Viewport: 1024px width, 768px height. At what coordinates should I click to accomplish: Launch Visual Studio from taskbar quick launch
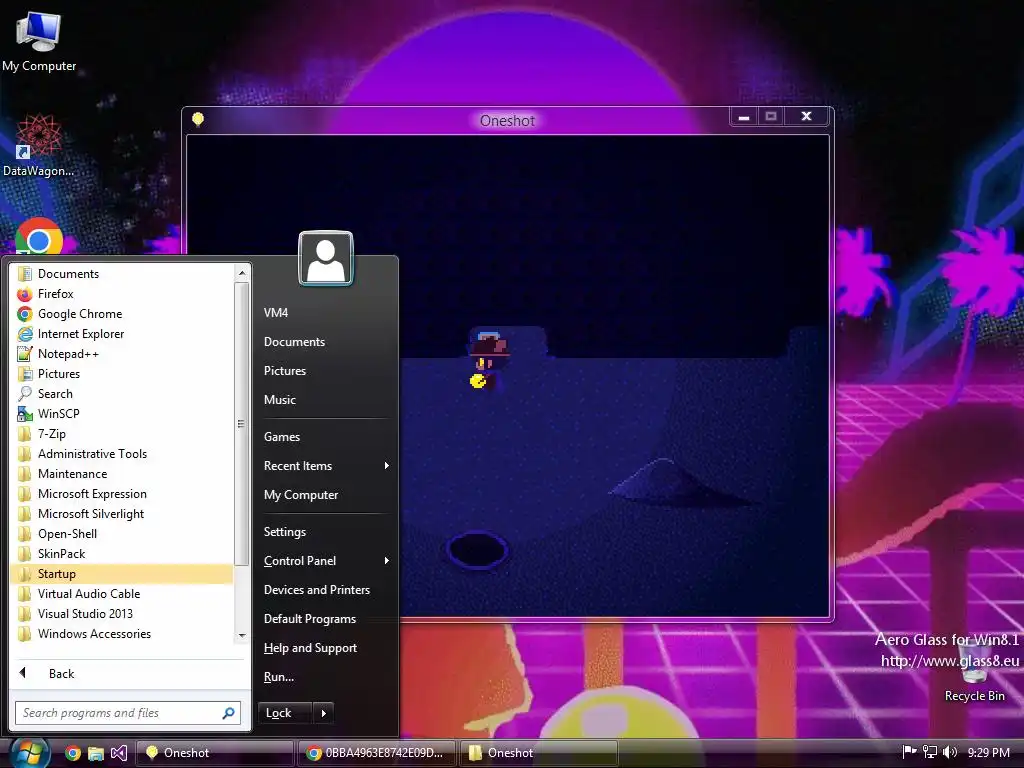point(119,753)
